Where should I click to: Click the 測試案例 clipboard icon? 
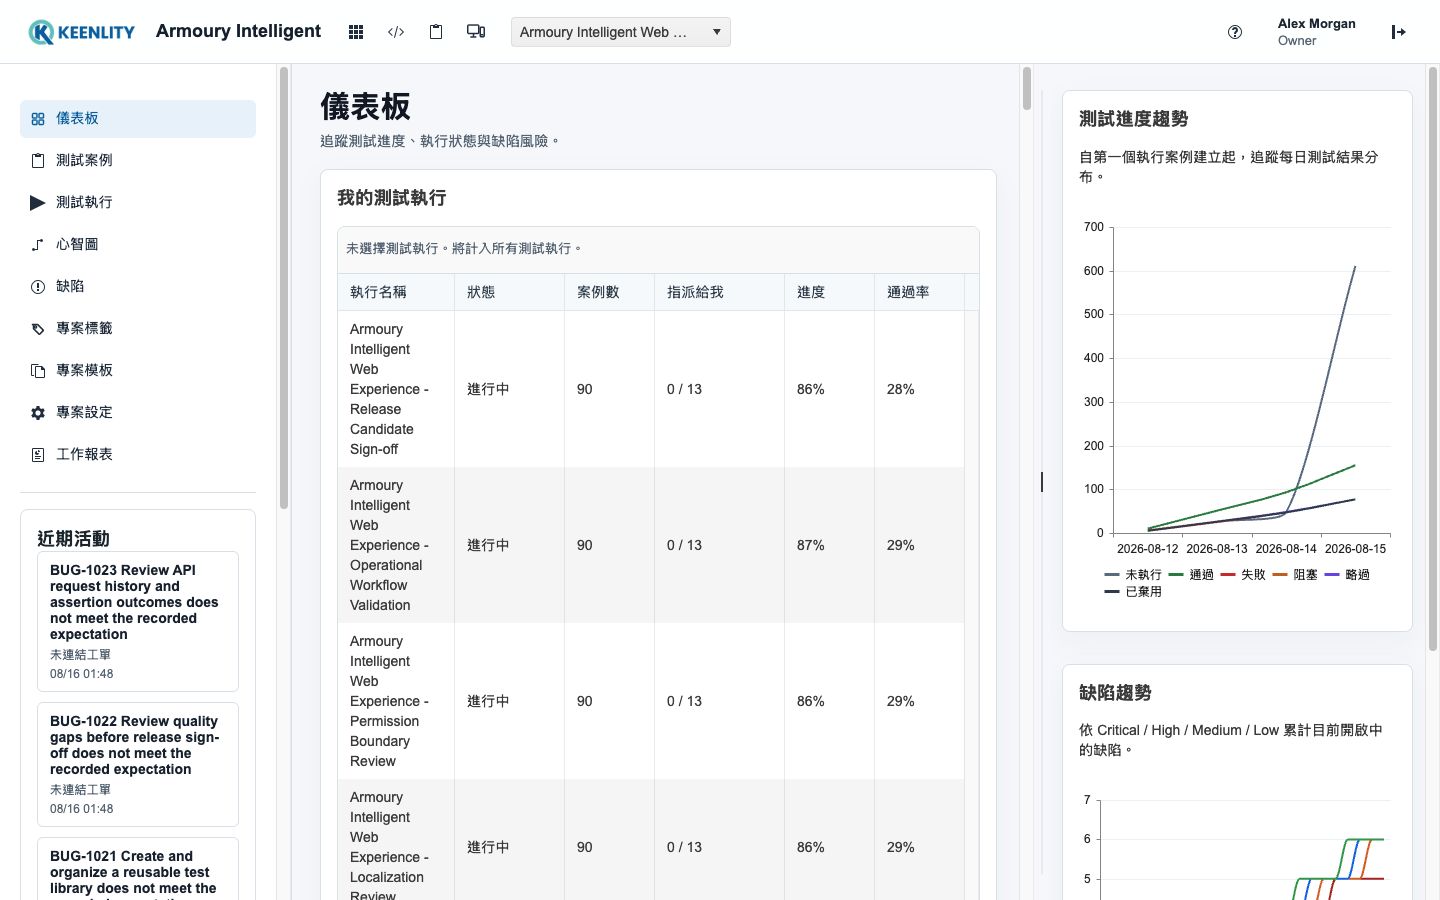coord(38,161)
